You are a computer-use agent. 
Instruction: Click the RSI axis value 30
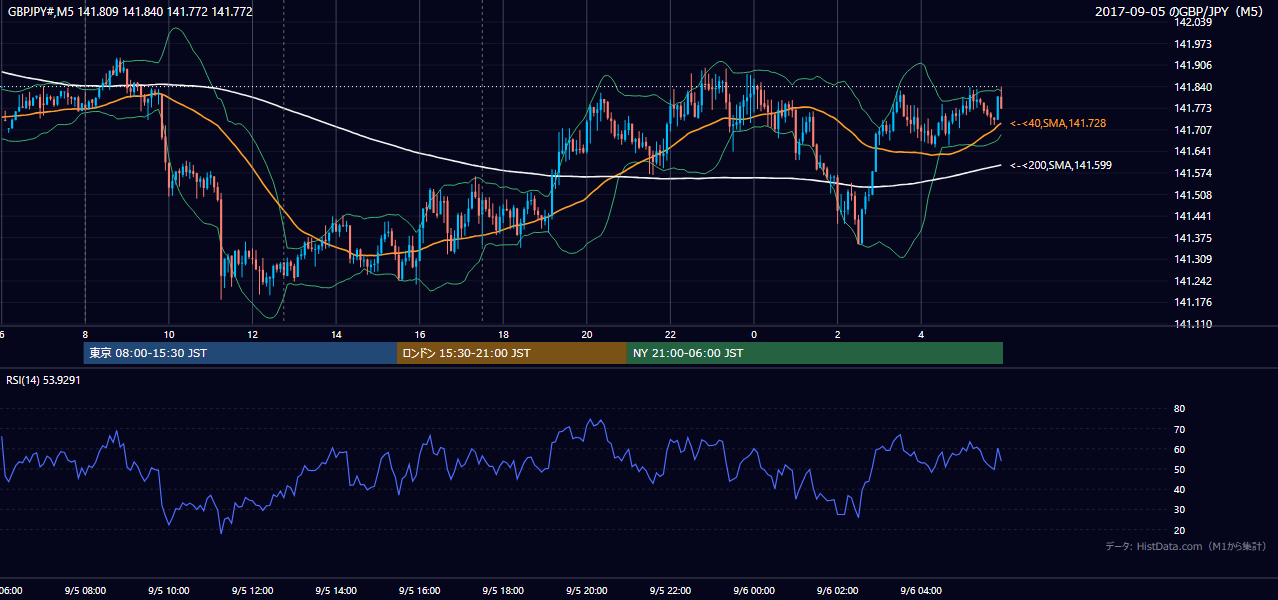tap(1180, 510)
